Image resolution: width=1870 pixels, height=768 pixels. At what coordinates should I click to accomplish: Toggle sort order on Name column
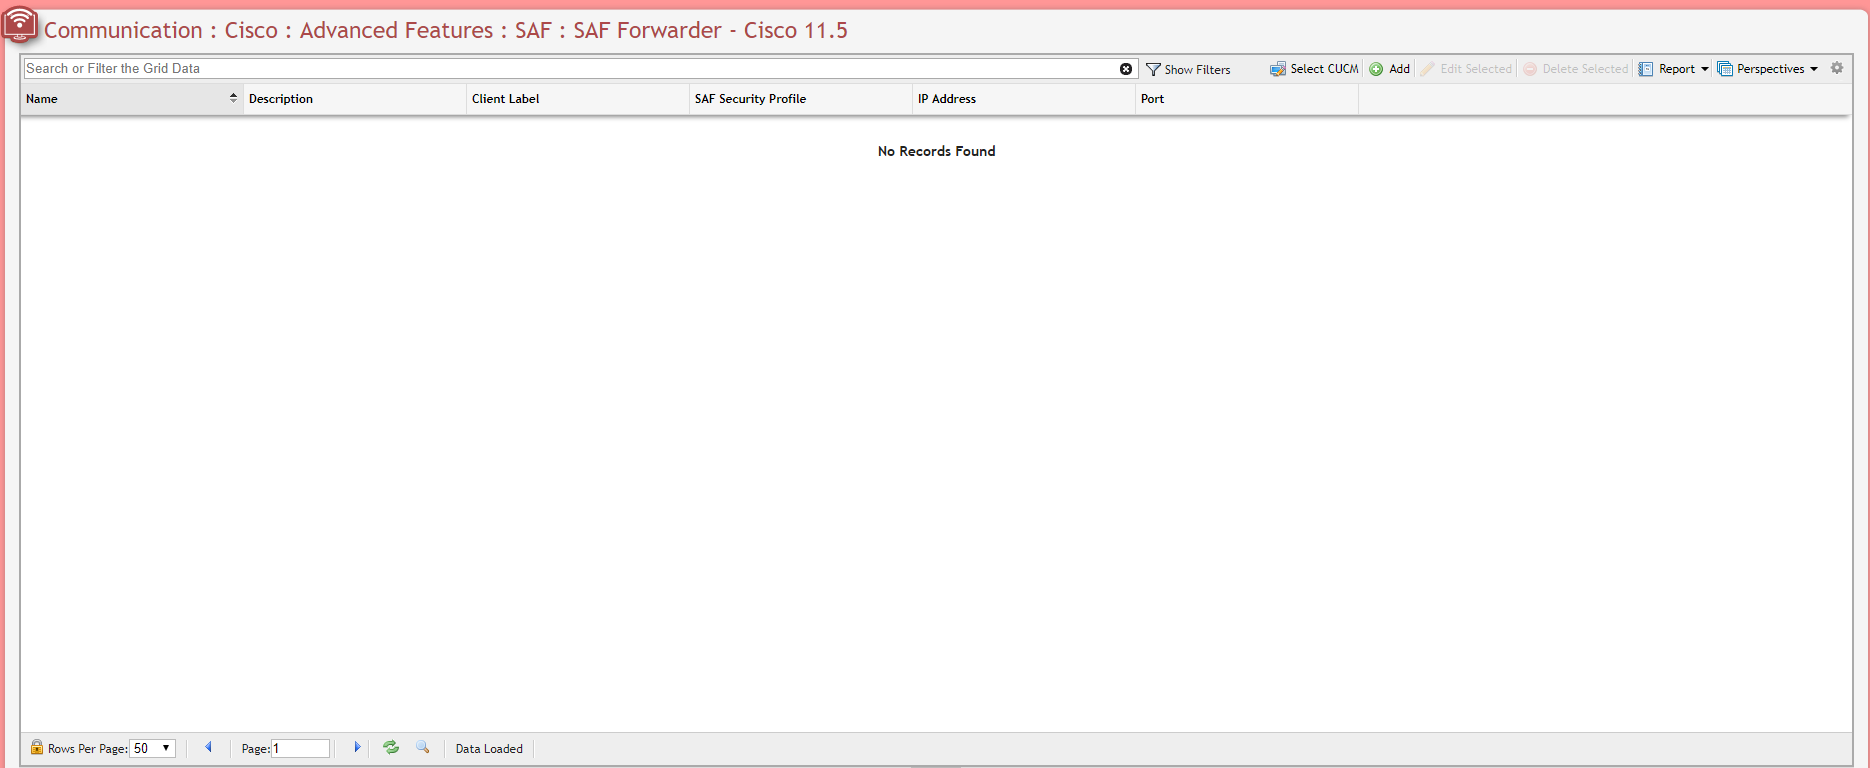tap(233, 98)
